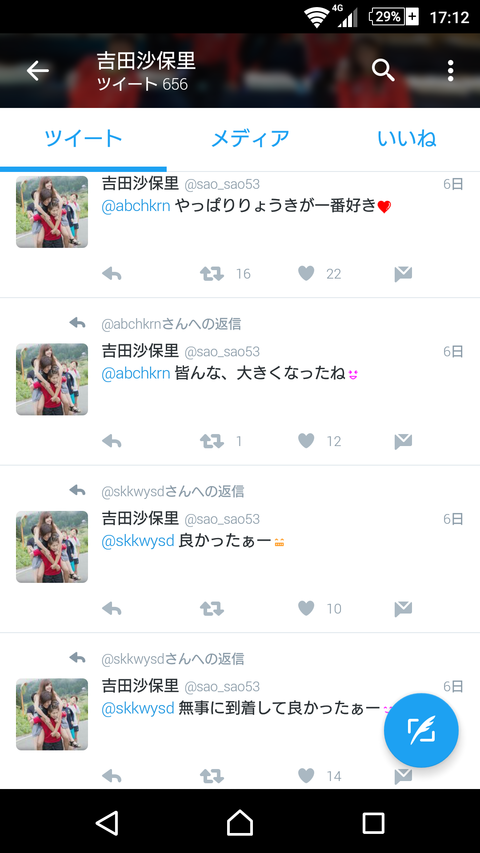
Task: Compose a new tweet with feather button
Action: click(421, 730)
